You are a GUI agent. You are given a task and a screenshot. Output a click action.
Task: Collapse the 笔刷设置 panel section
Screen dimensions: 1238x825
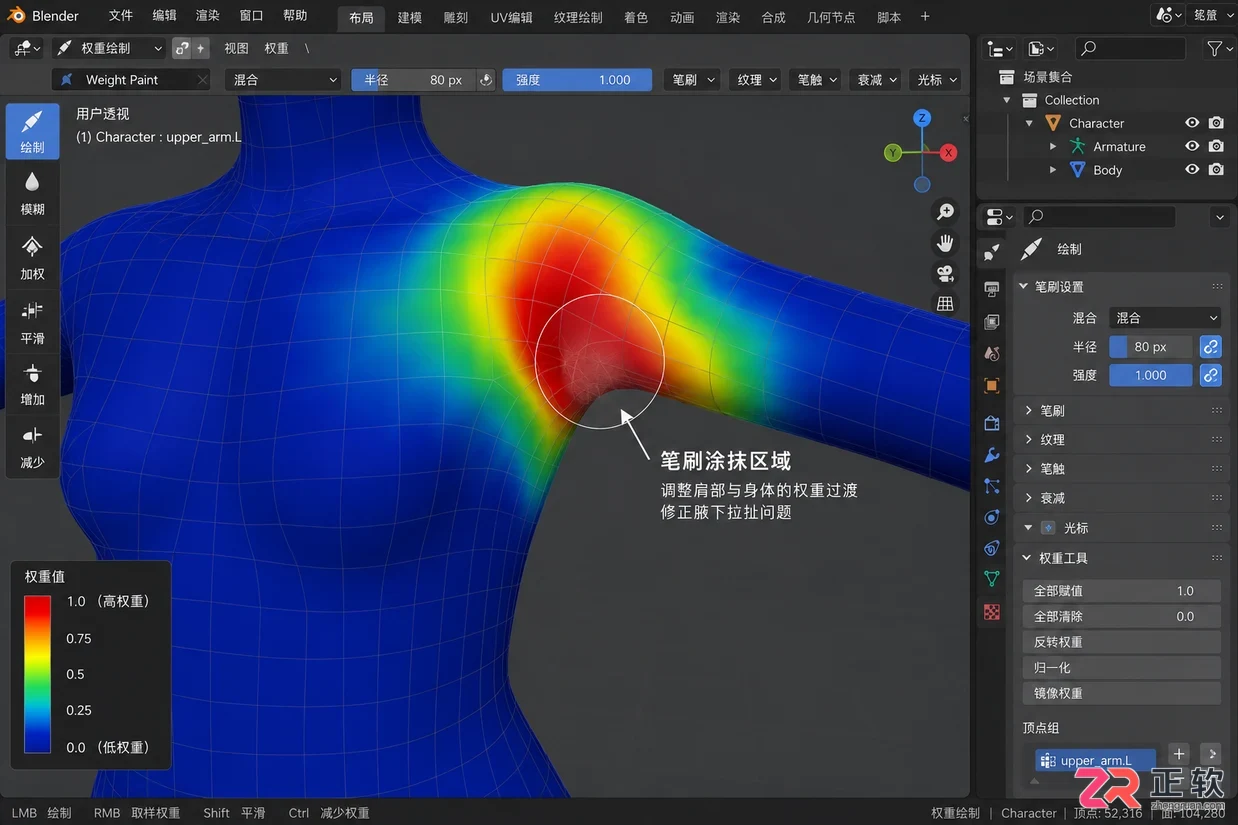(1120, 287)
